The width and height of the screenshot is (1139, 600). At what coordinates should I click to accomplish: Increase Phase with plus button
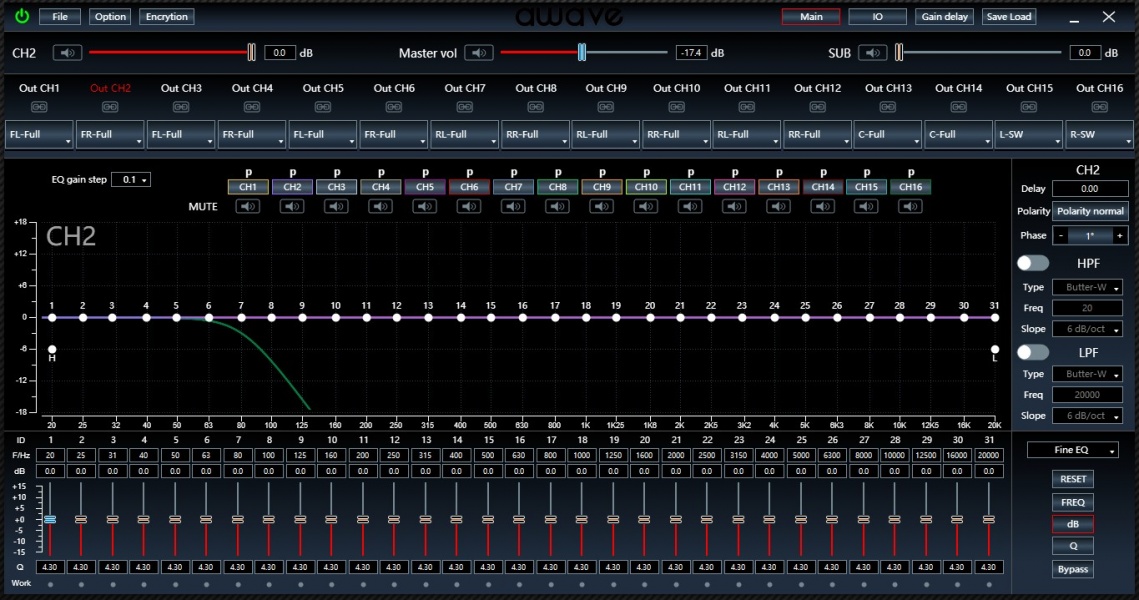pyautogui.click(x=1119, y=236)
